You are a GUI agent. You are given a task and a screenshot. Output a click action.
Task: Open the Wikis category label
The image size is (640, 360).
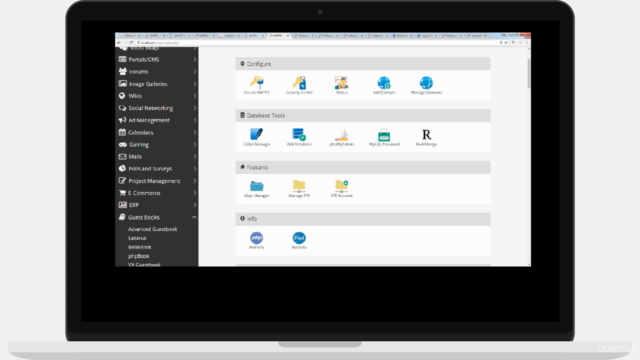point(135,96)
